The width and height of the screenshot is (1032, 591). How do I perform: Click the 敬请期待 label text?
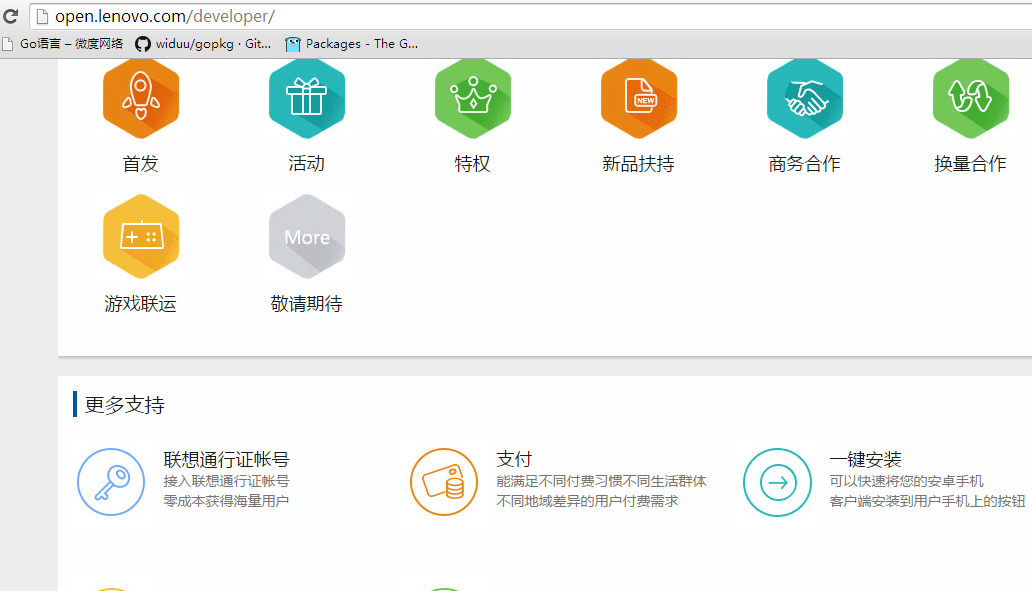307,303
